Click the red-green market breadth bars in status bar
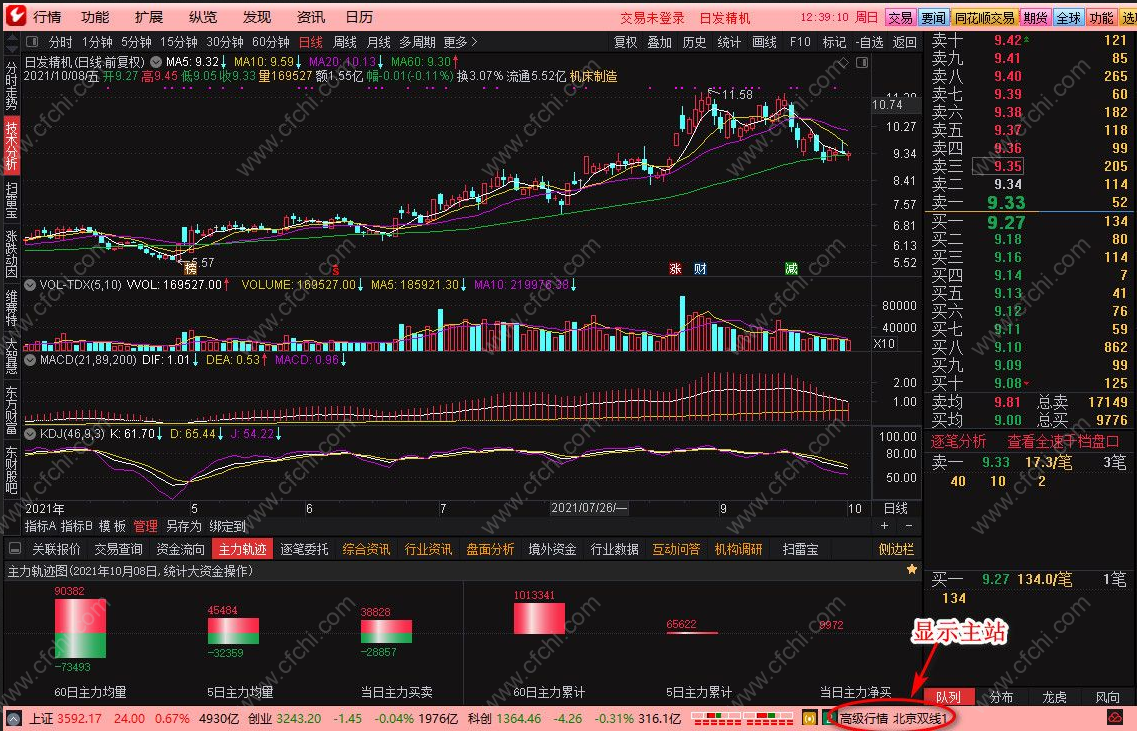 (743, 719)
